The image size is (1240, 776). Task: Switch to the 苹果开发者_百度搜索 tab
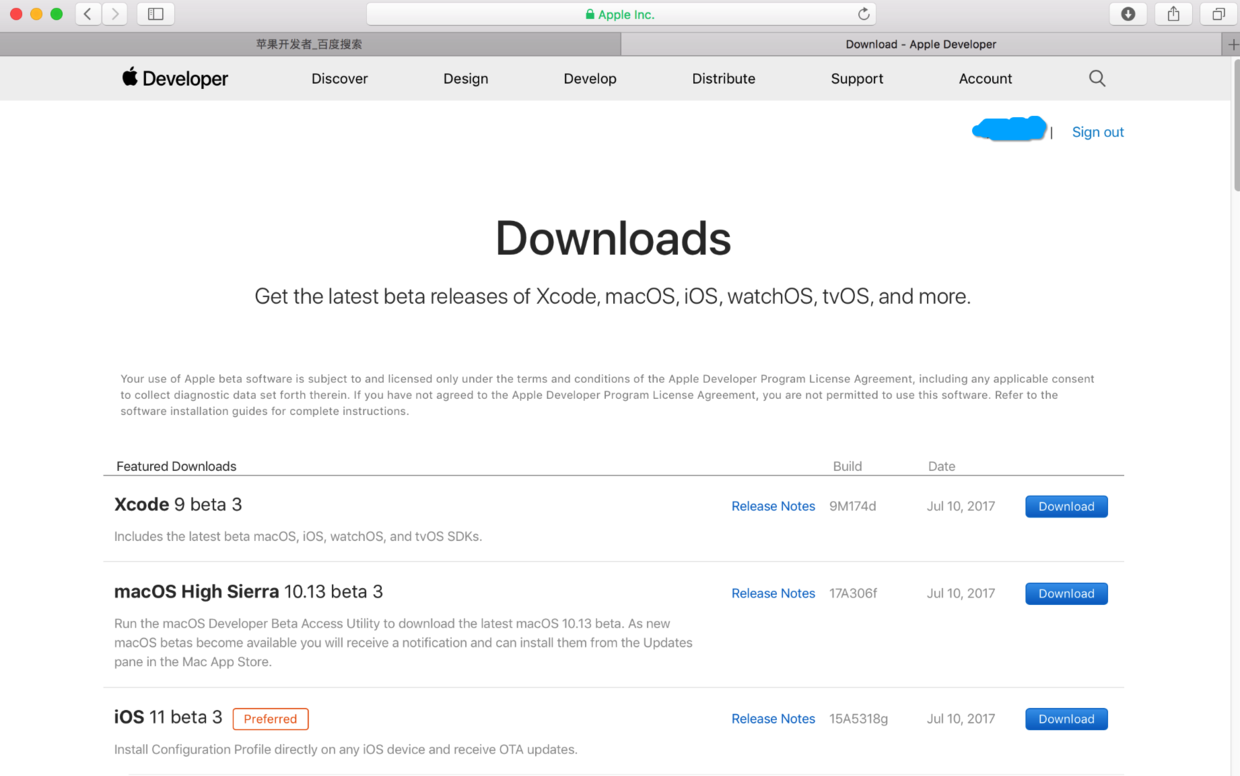(x=310, y=44)
